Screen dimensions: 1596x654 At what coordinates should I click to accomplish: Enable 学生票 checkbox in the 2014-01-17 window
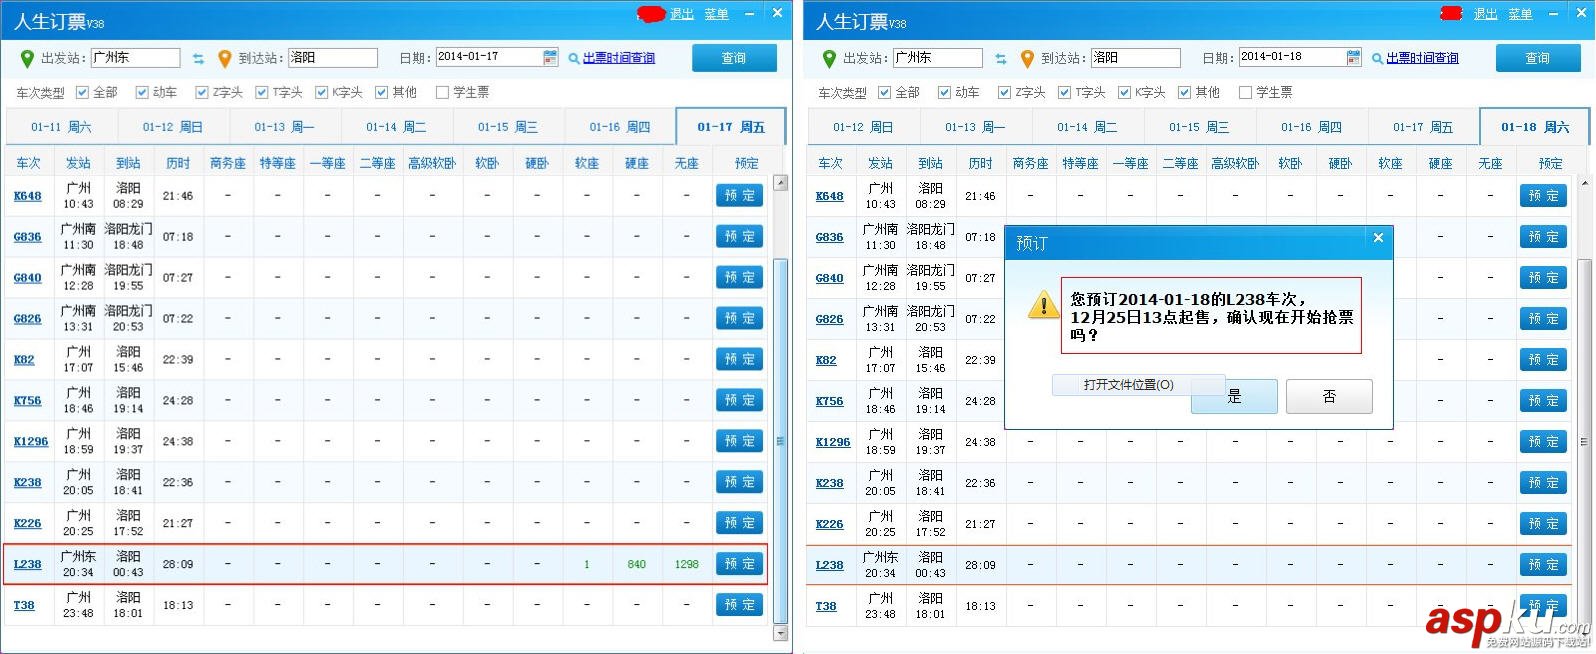tap(442, 92)
